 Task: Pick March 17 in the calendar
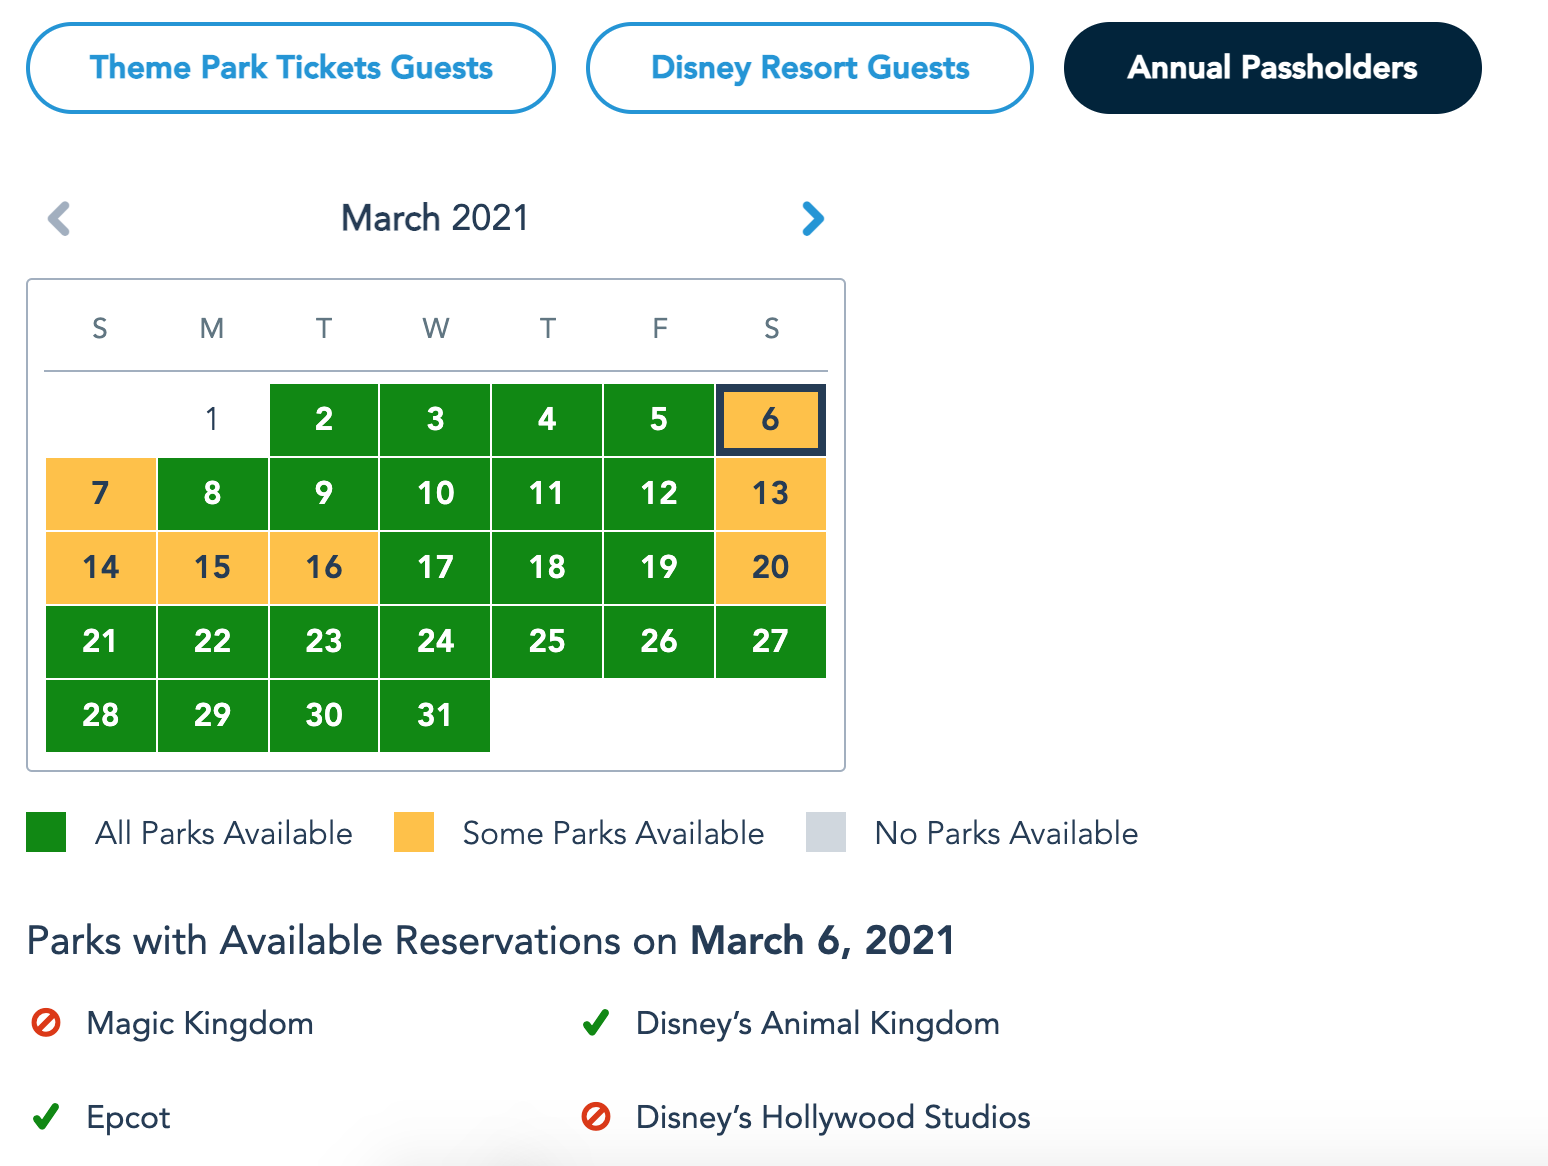pos(435,567)
